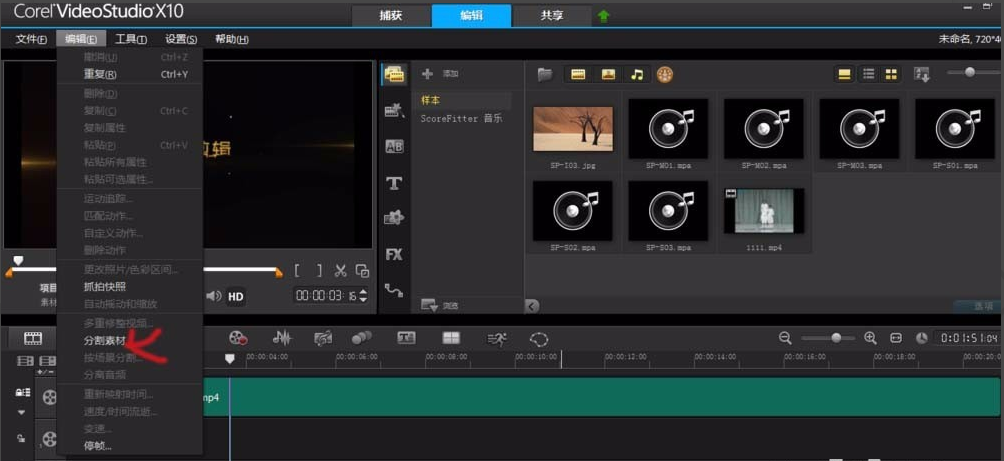The width and height of the screenshot is (1004, 461).
Task: Adjust the thumbnail size slider in library
Action: pyautogui.click(x=969, y=72)
